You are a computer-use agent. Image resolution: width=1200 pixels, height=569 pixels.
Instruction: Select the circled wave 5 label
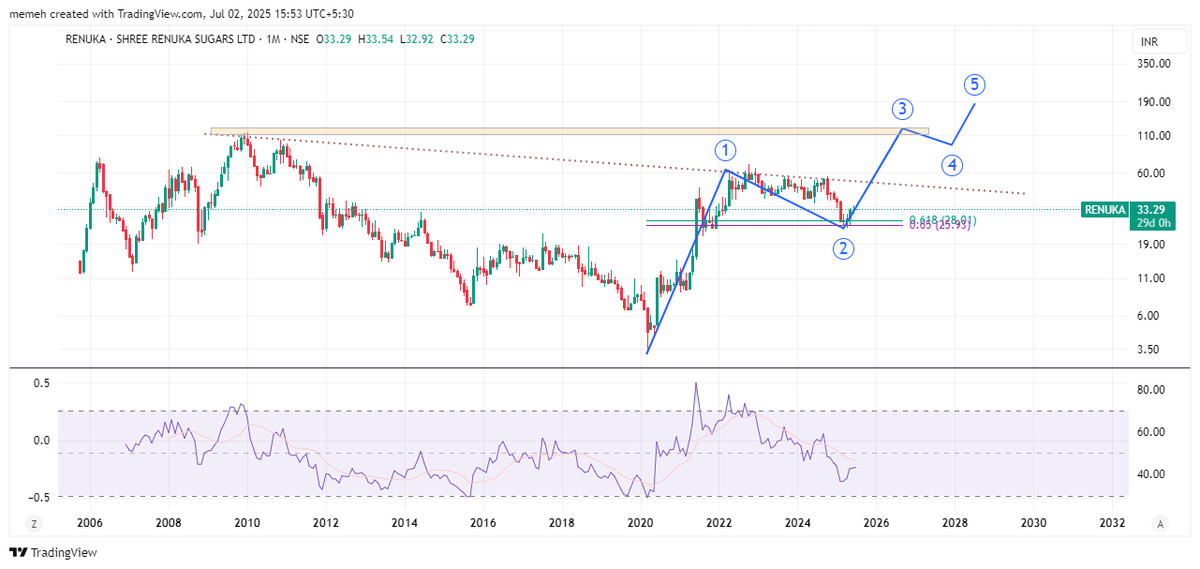tap(975, 84)
